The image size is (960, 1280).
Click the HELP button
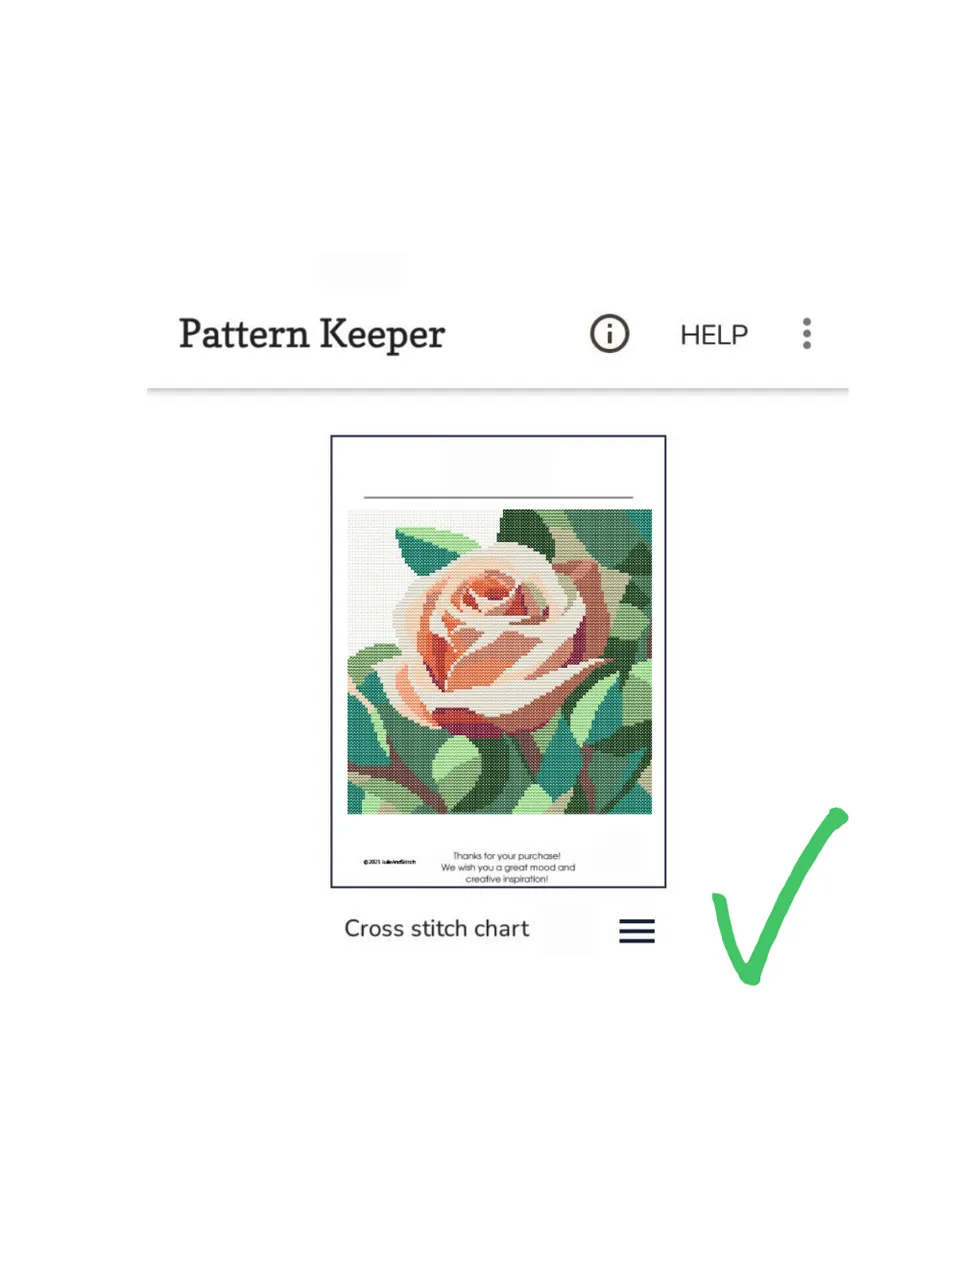click(714, 335)
